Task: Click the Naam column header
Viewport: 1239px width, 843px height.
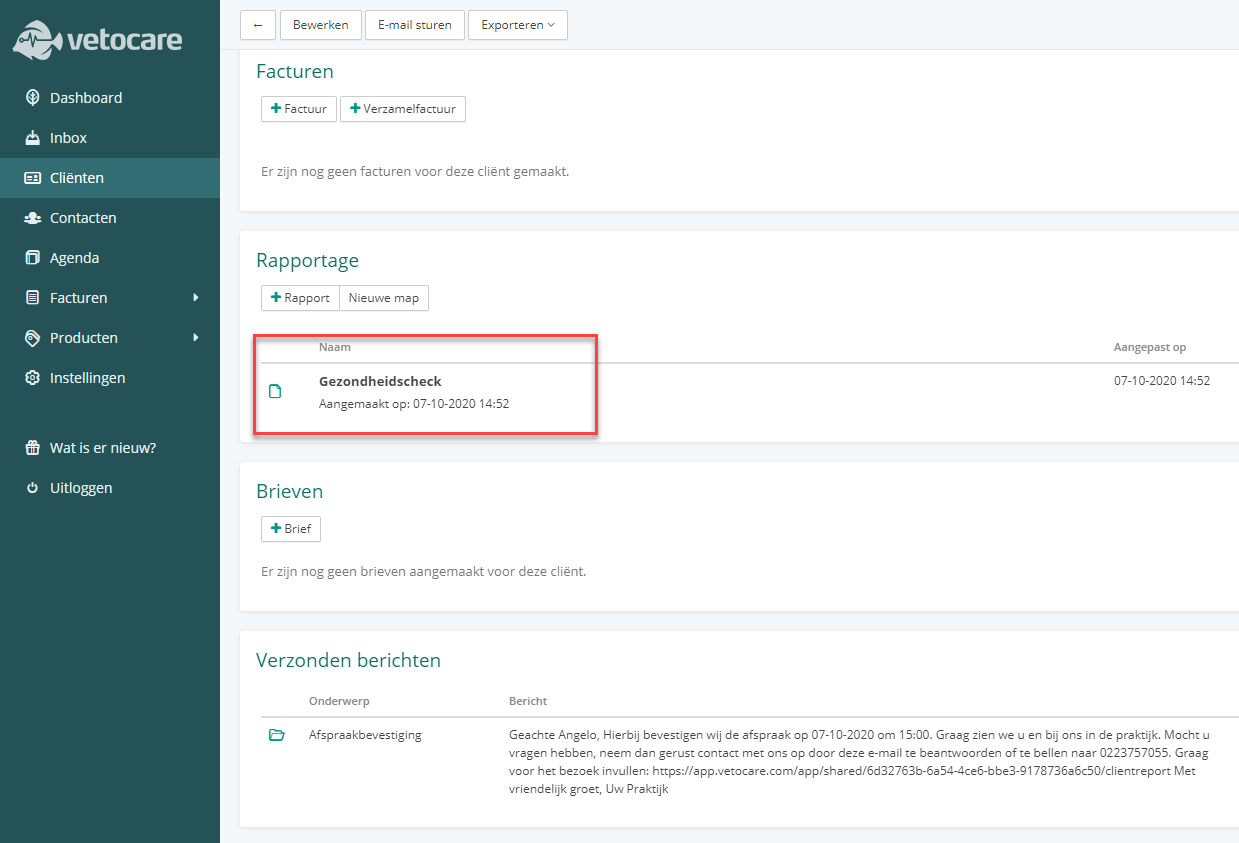Action: point(335,347)
